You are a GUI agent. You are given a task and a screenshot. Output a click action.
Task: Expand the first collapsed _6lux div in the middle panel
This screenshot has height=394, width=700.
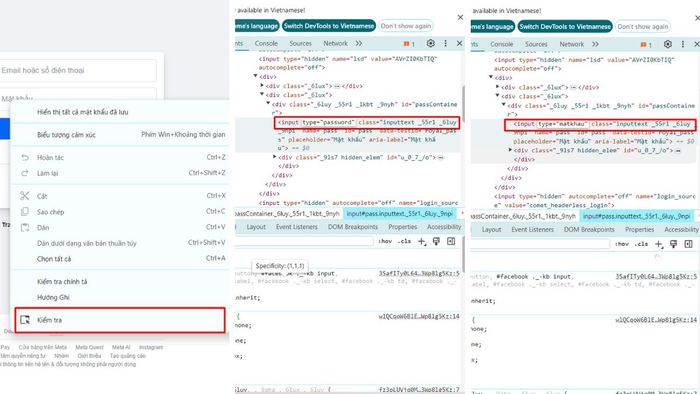(x=262, y=86)
